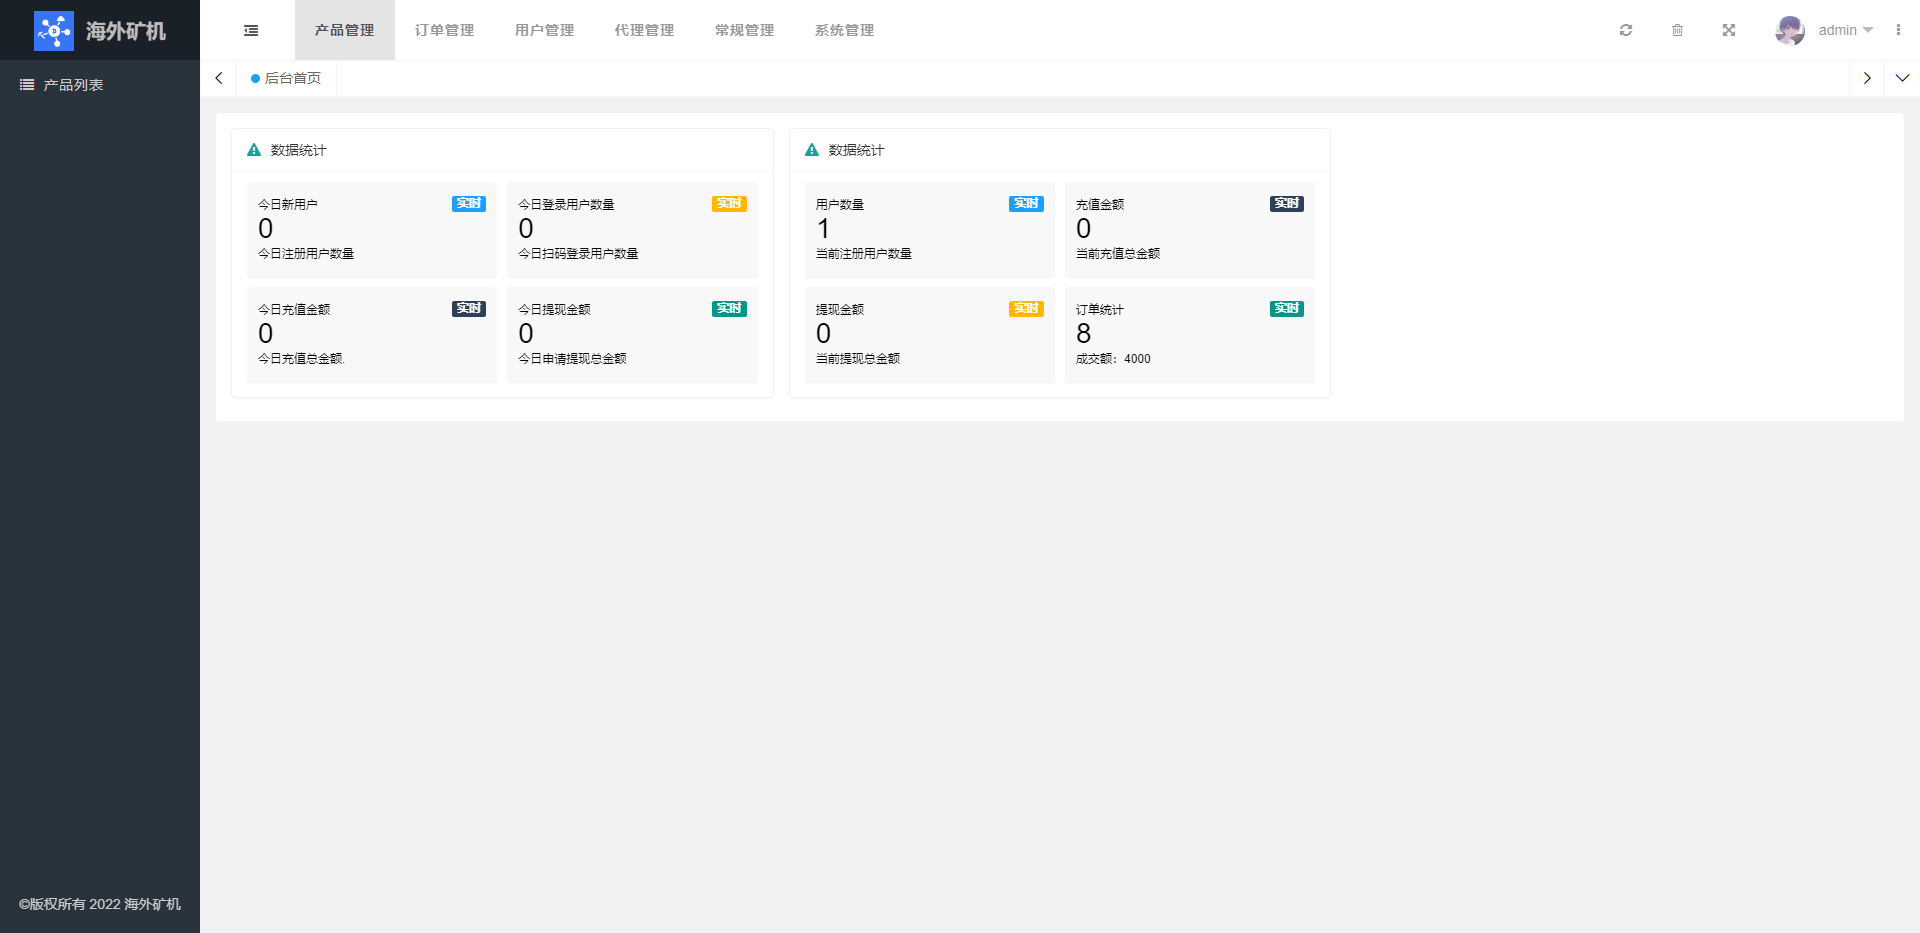Viewport: 1920px width, 933px height.
Task: Click warning triangle icon of left 数据统计 panel
Action: 254,150
